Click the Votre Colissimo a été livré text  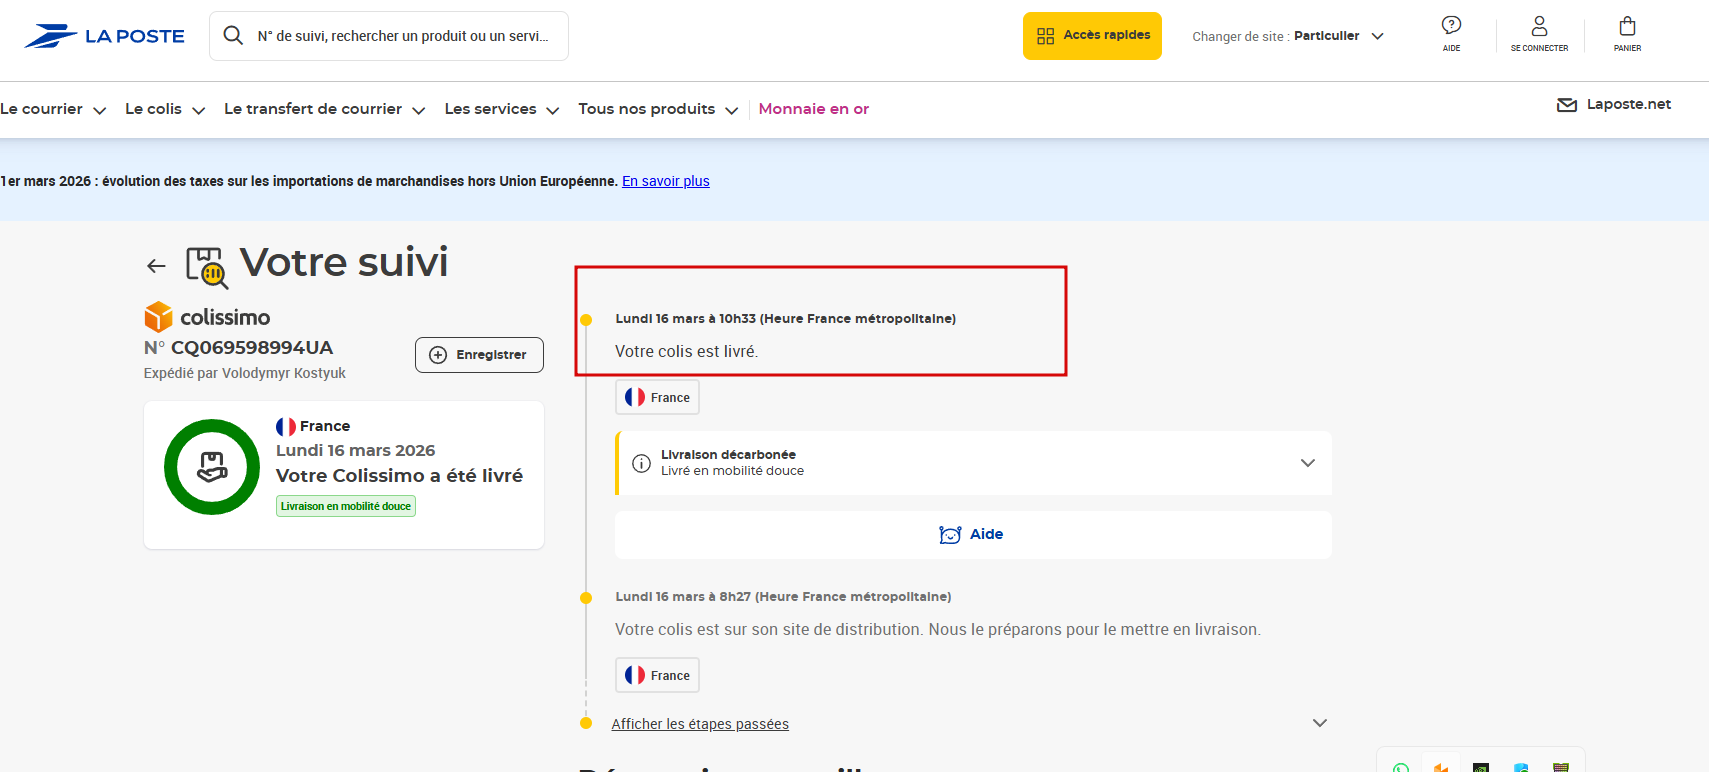[399, 476]
